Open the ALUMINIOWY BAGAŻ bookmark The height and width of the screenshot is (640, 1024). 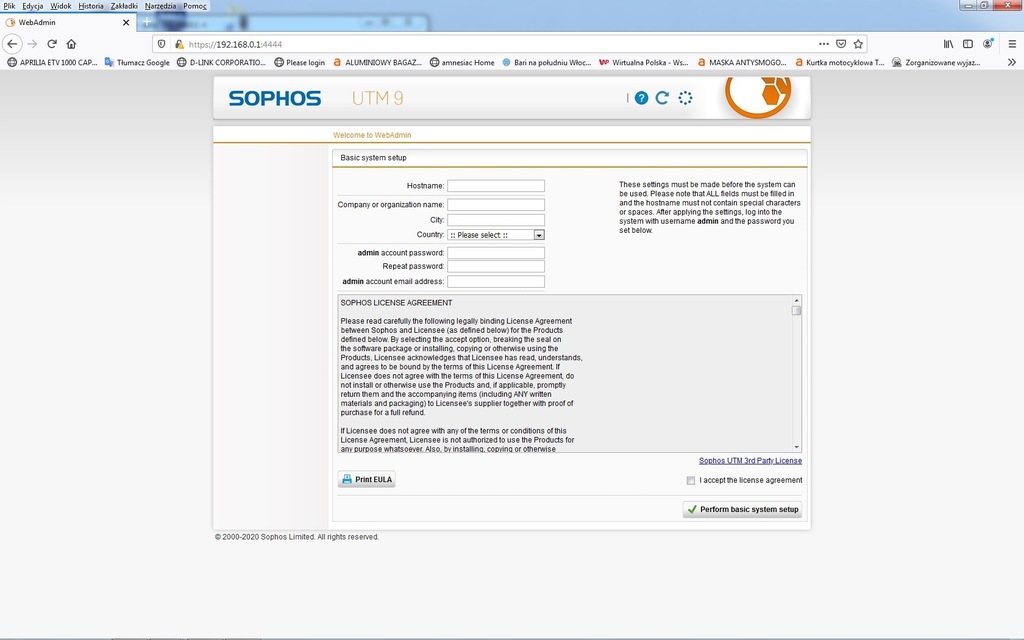pyautogui.click(x=377, y=63)
